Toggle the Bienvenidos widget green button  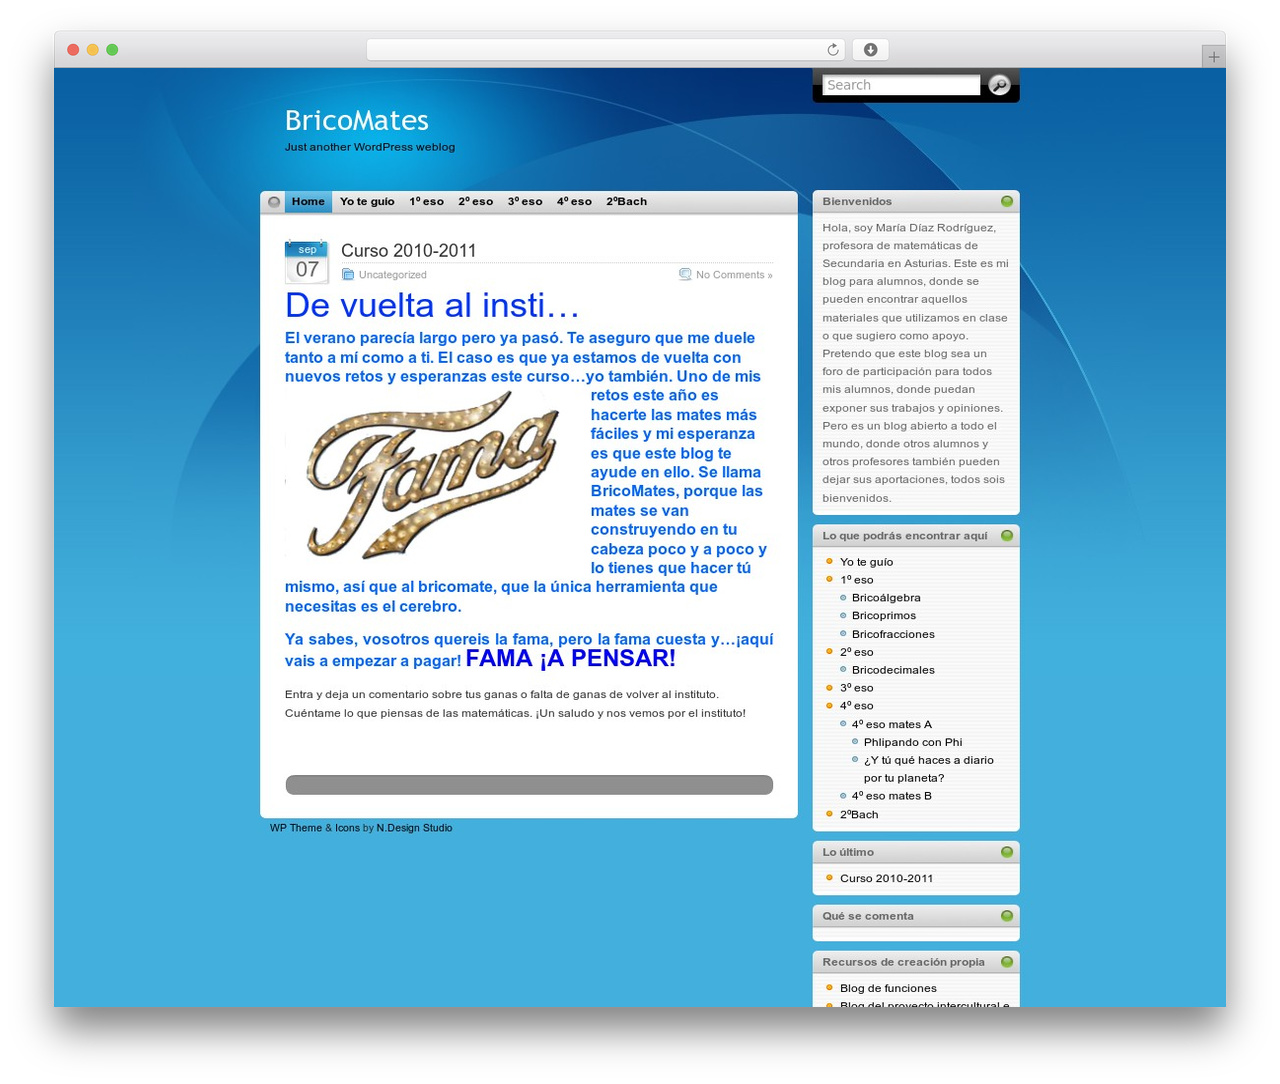pyautogui.click(x=1007, y=201)
